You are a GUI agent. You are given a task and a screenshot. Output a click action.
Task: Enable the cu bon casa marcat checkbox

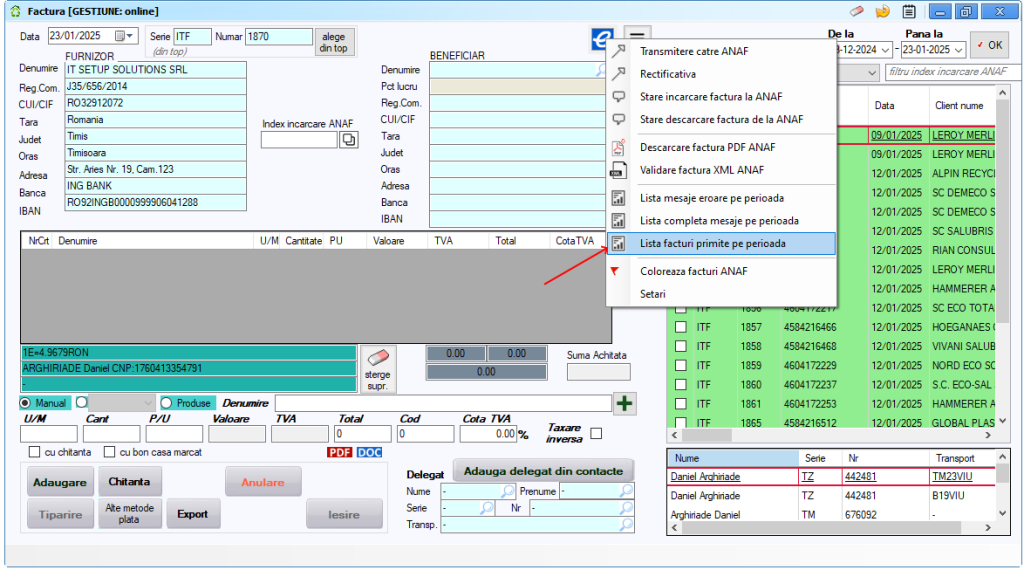(x=110, y=452)
